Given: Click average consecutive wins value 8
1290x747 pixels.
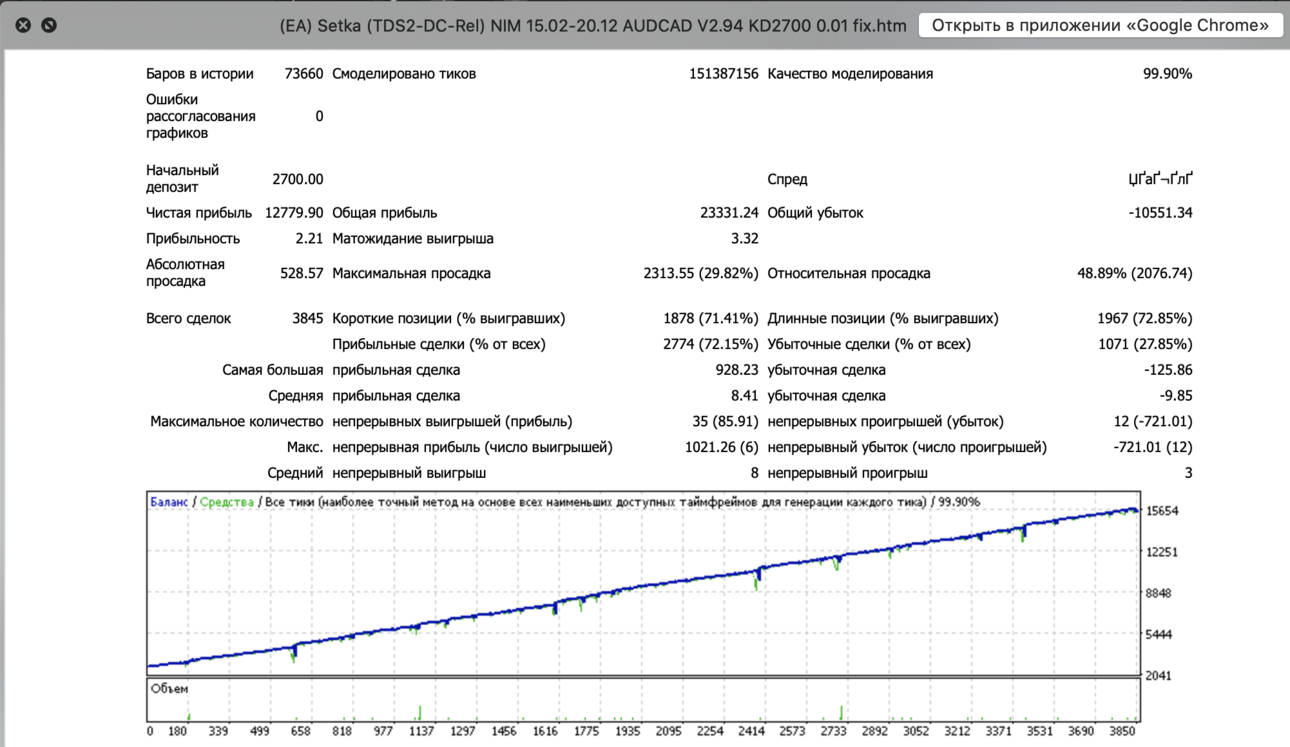Looking at the screenshot, I should tap(754, 473).
